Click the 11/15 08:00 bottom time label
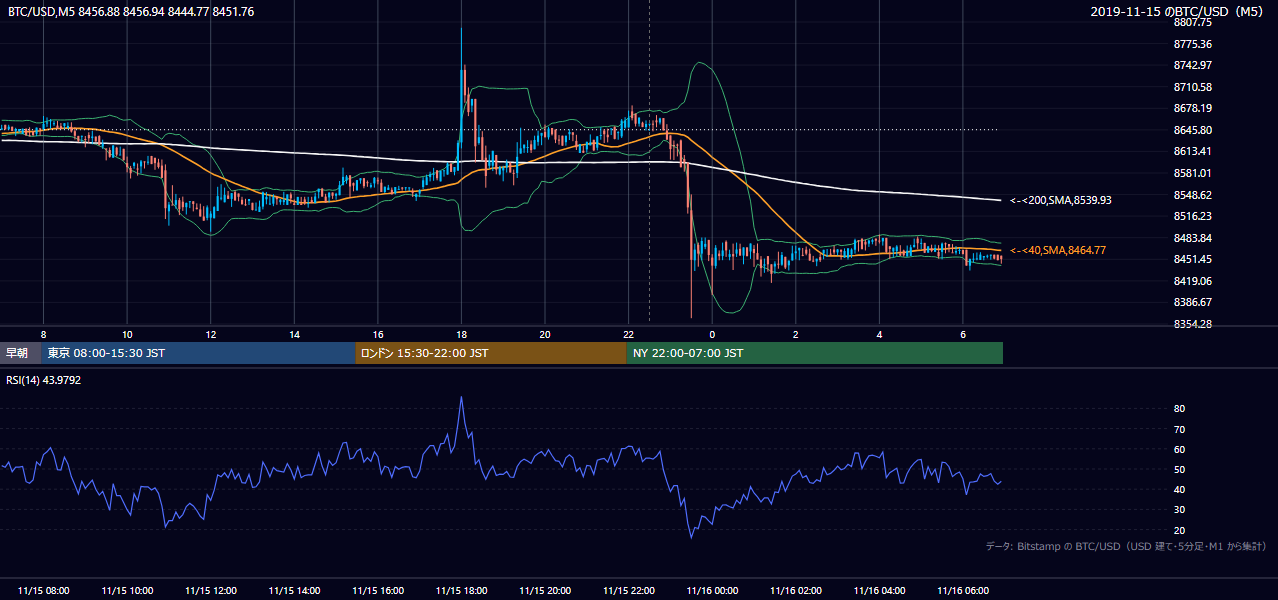The image size is (1278, 600). point(43,591)
